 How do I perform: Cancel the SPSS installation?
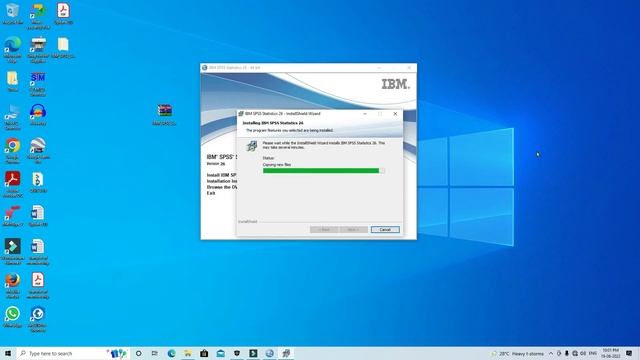(x=385, y=230)
